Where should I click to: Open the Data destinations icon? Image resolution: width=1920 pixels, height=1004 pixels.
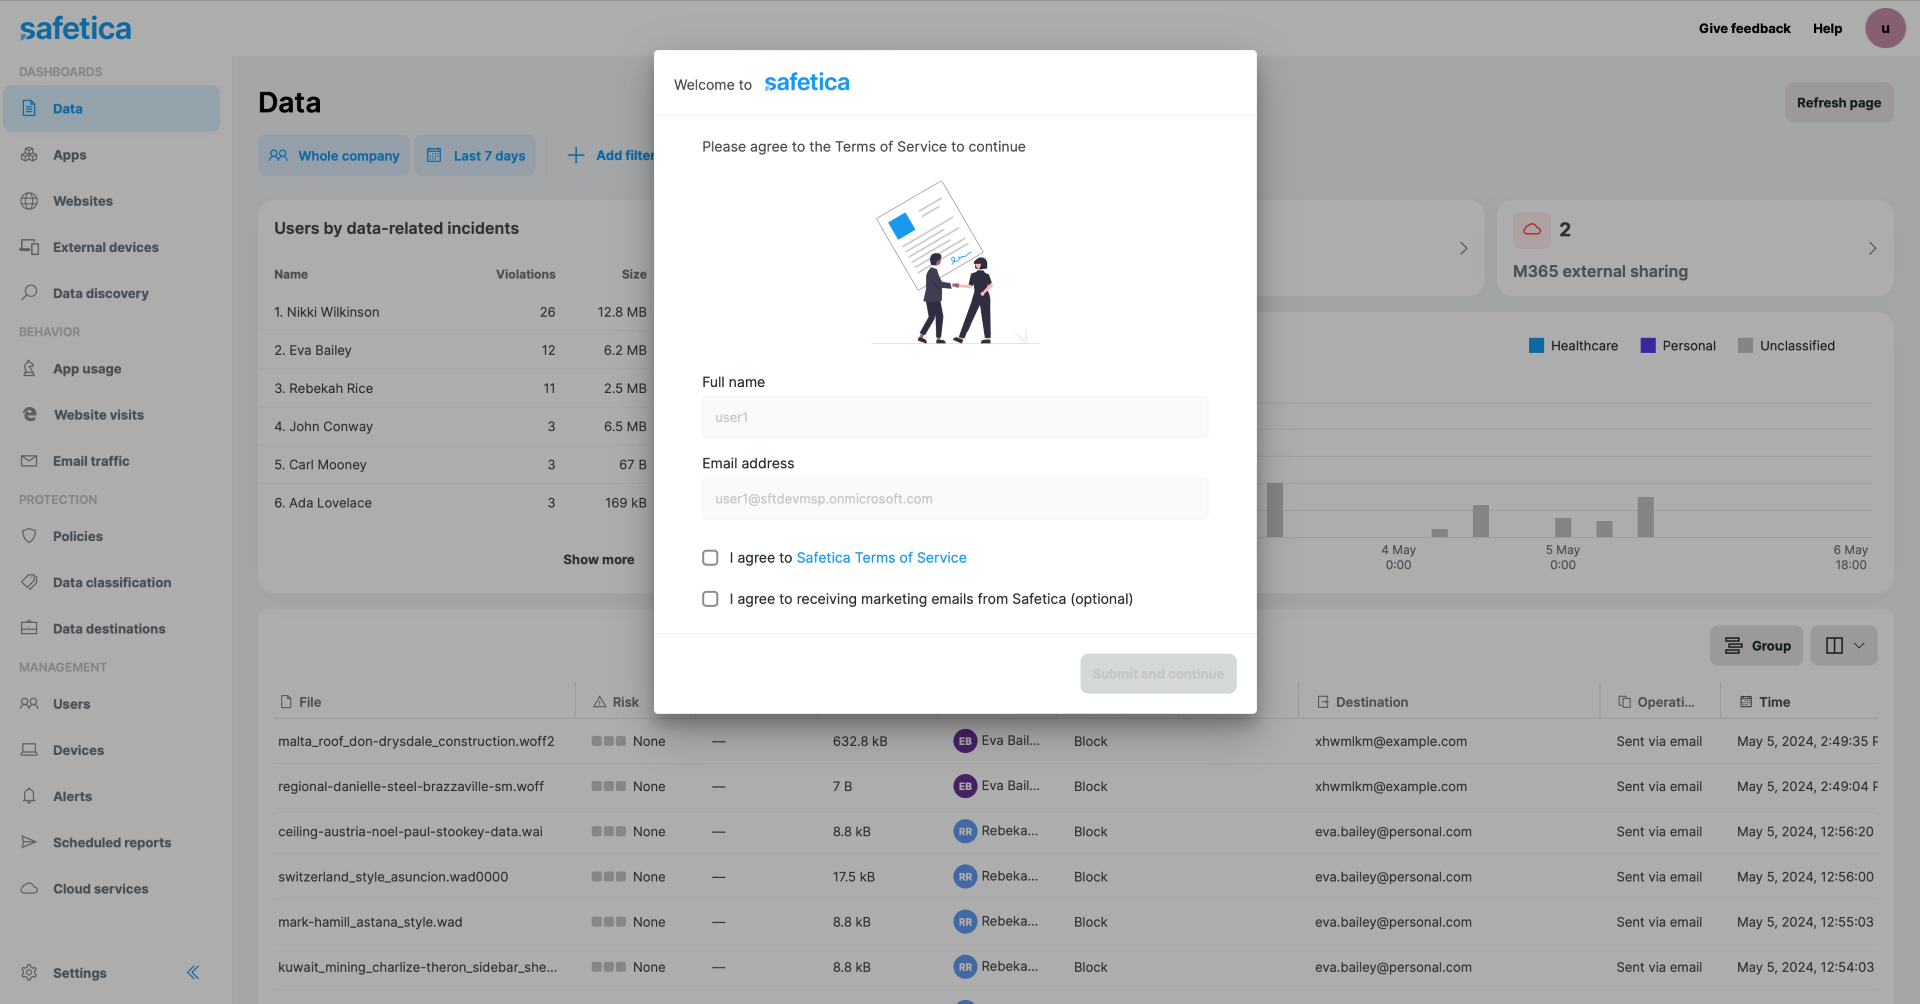click(29, 628)
